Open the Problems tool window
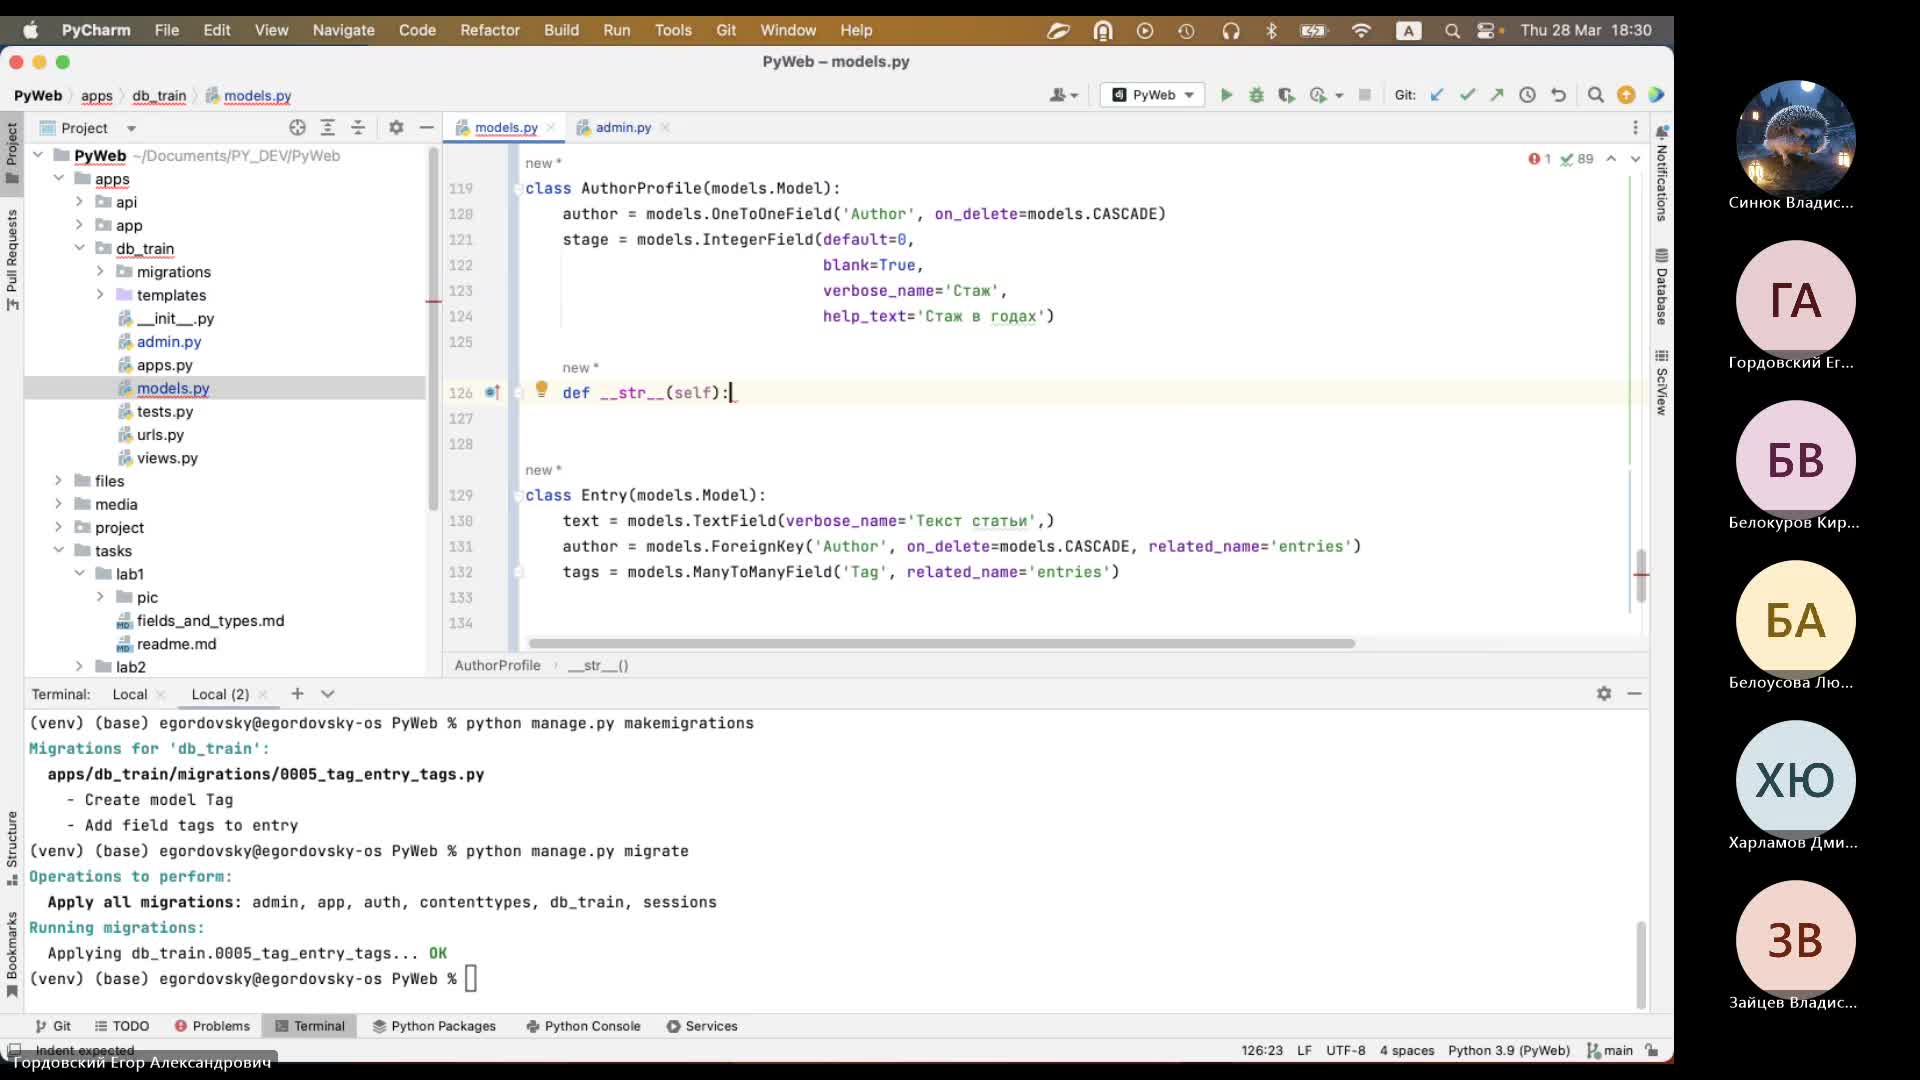 pos(212,1026)
